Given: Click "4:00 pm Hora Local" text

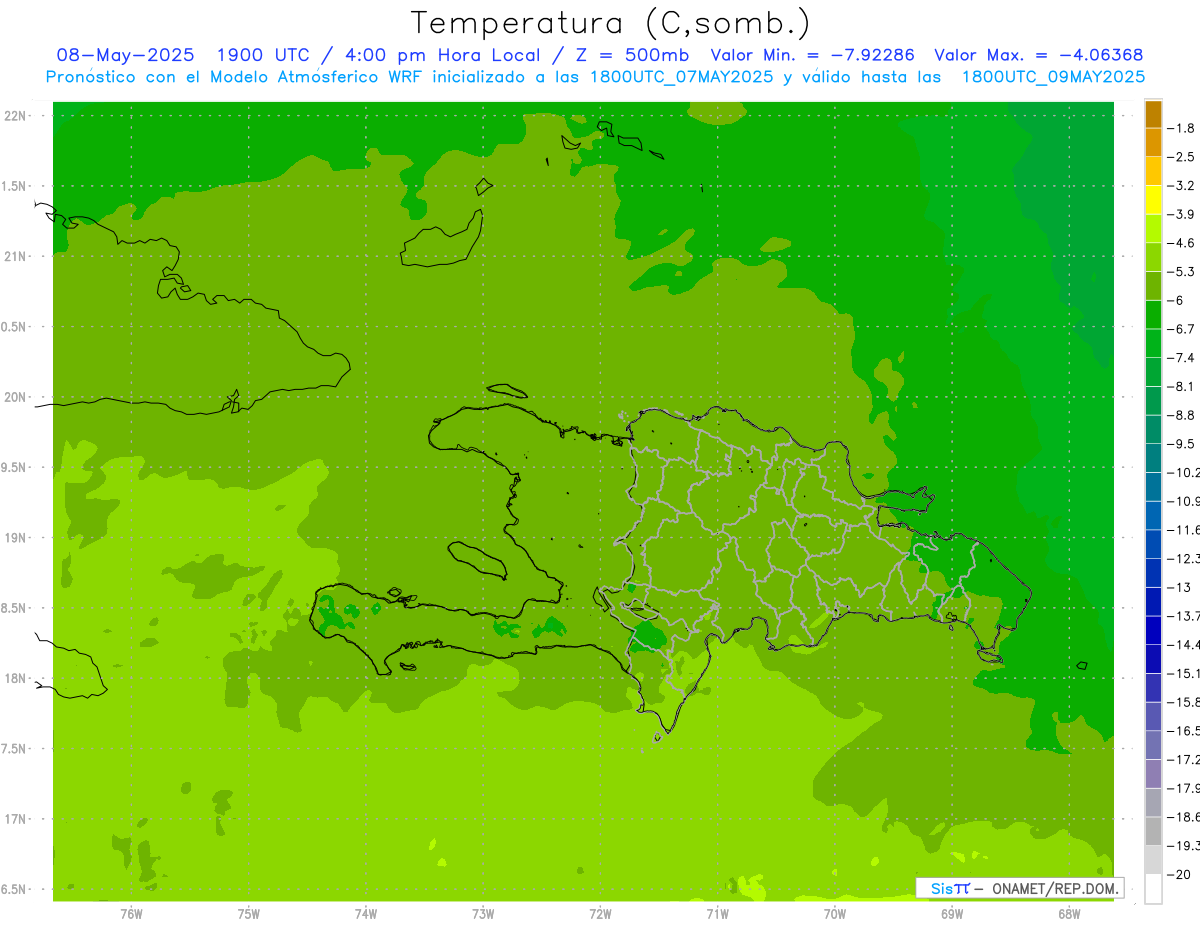Looking at the screenshot, I should [442, 55].
